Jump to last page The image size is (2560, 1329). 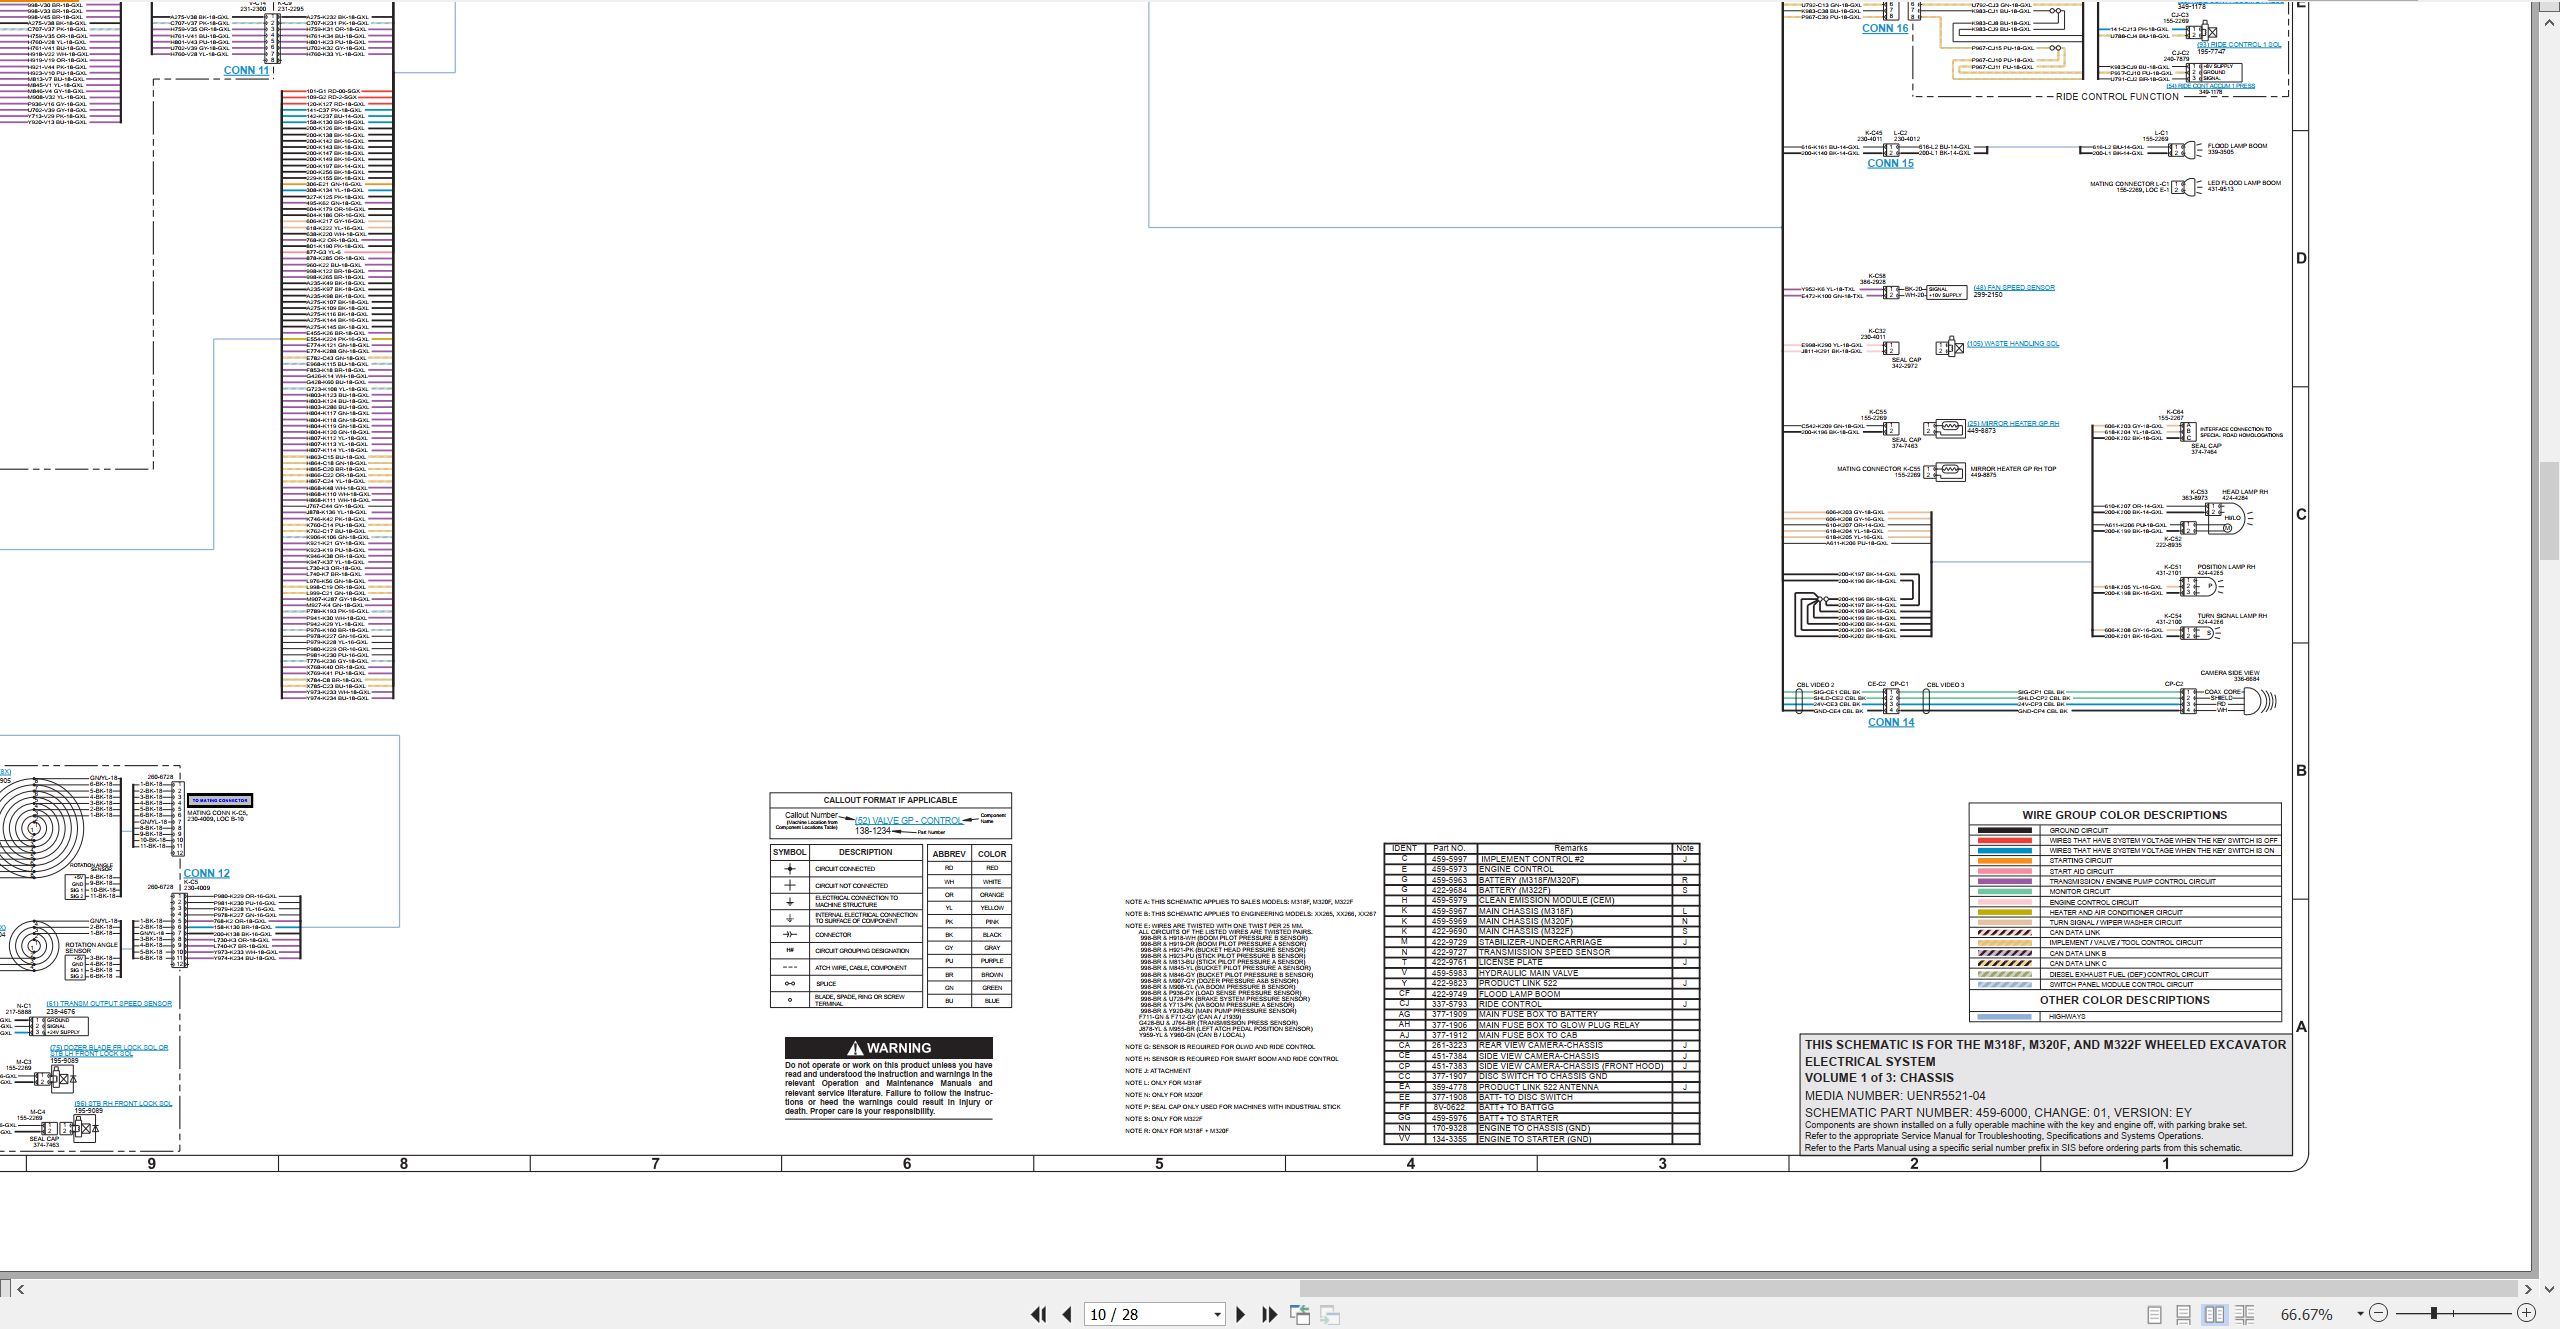point(1270,1314)
